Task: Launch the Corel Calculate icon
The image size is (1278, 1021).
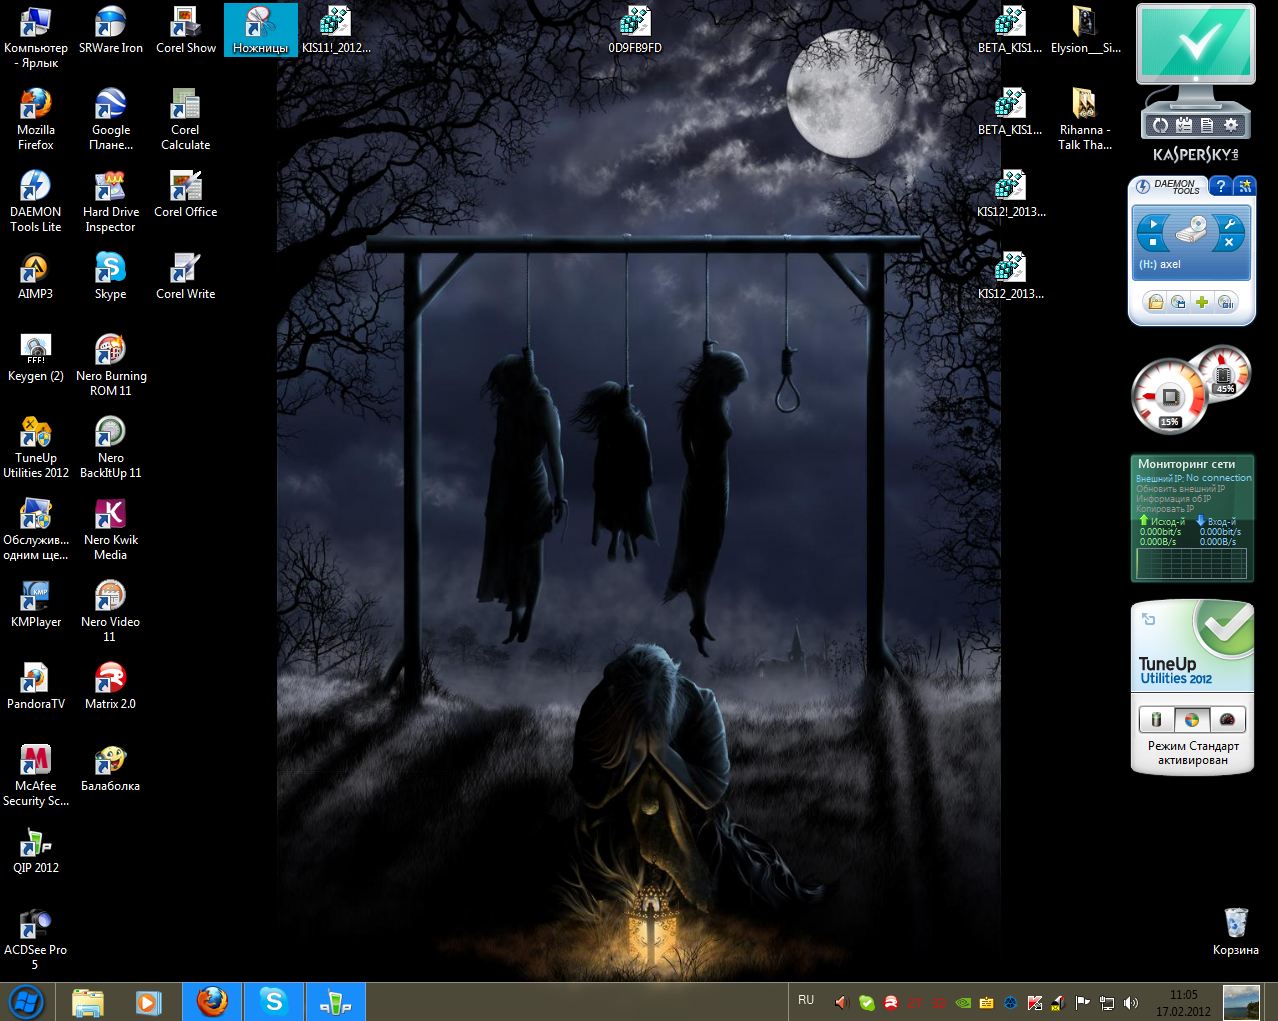Action: 186,119
